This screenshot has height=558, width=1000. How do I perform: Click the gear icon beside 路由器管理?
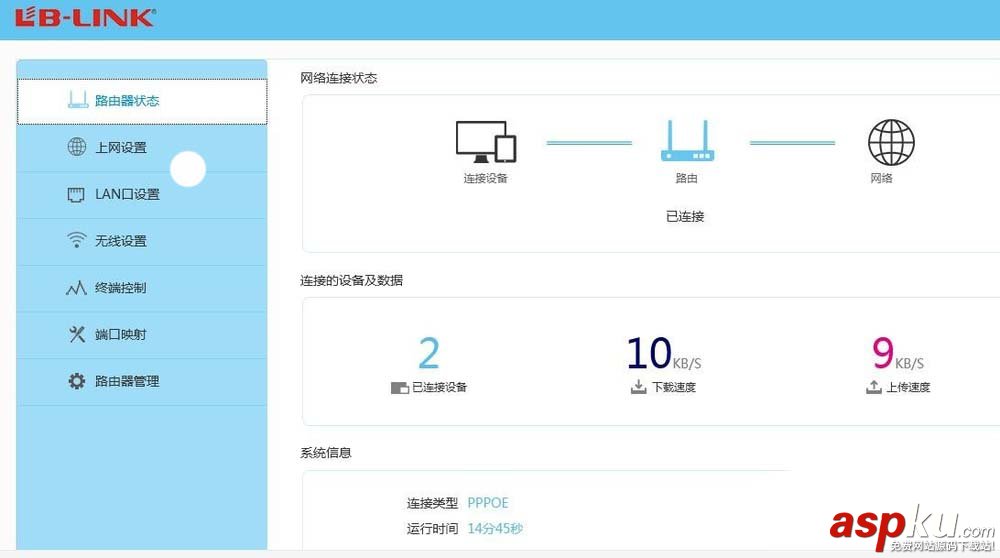click(x=77, y=381)
